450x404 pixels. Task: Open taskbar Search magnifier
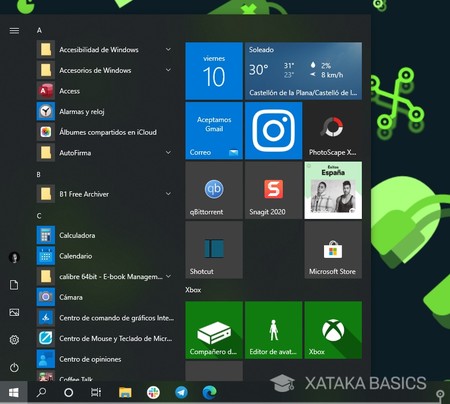point(41,392)
